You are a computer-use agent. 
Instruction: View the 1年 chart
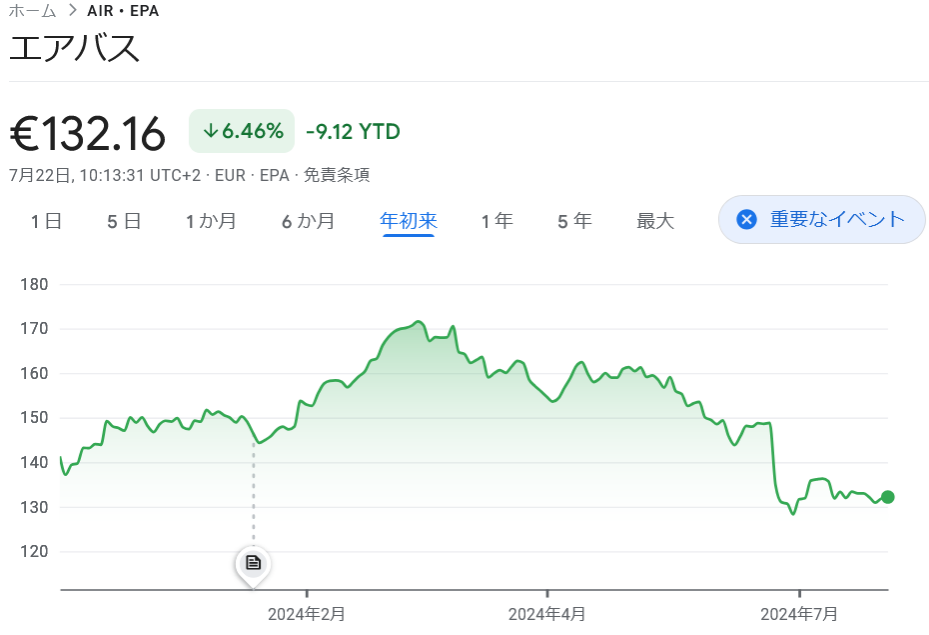click(497, 221)
